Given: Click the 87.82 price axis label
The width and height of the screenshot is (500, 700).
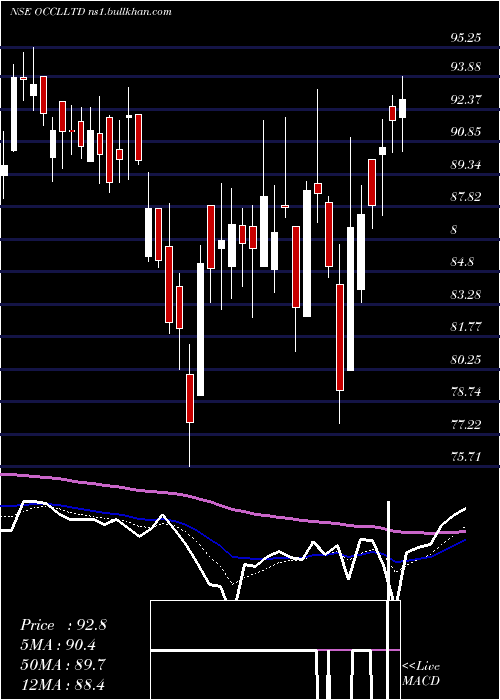Looking at the screenshot, I should click(x=466, y=197).
